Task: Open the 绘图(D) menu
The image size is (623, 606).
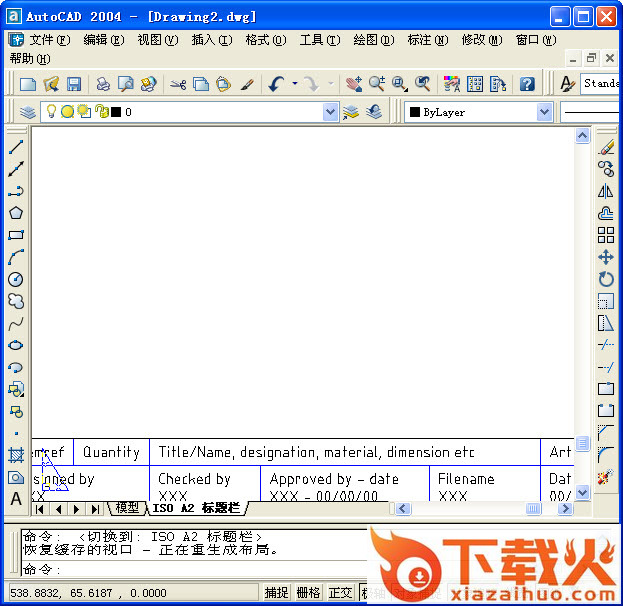Action: point(373,40)
